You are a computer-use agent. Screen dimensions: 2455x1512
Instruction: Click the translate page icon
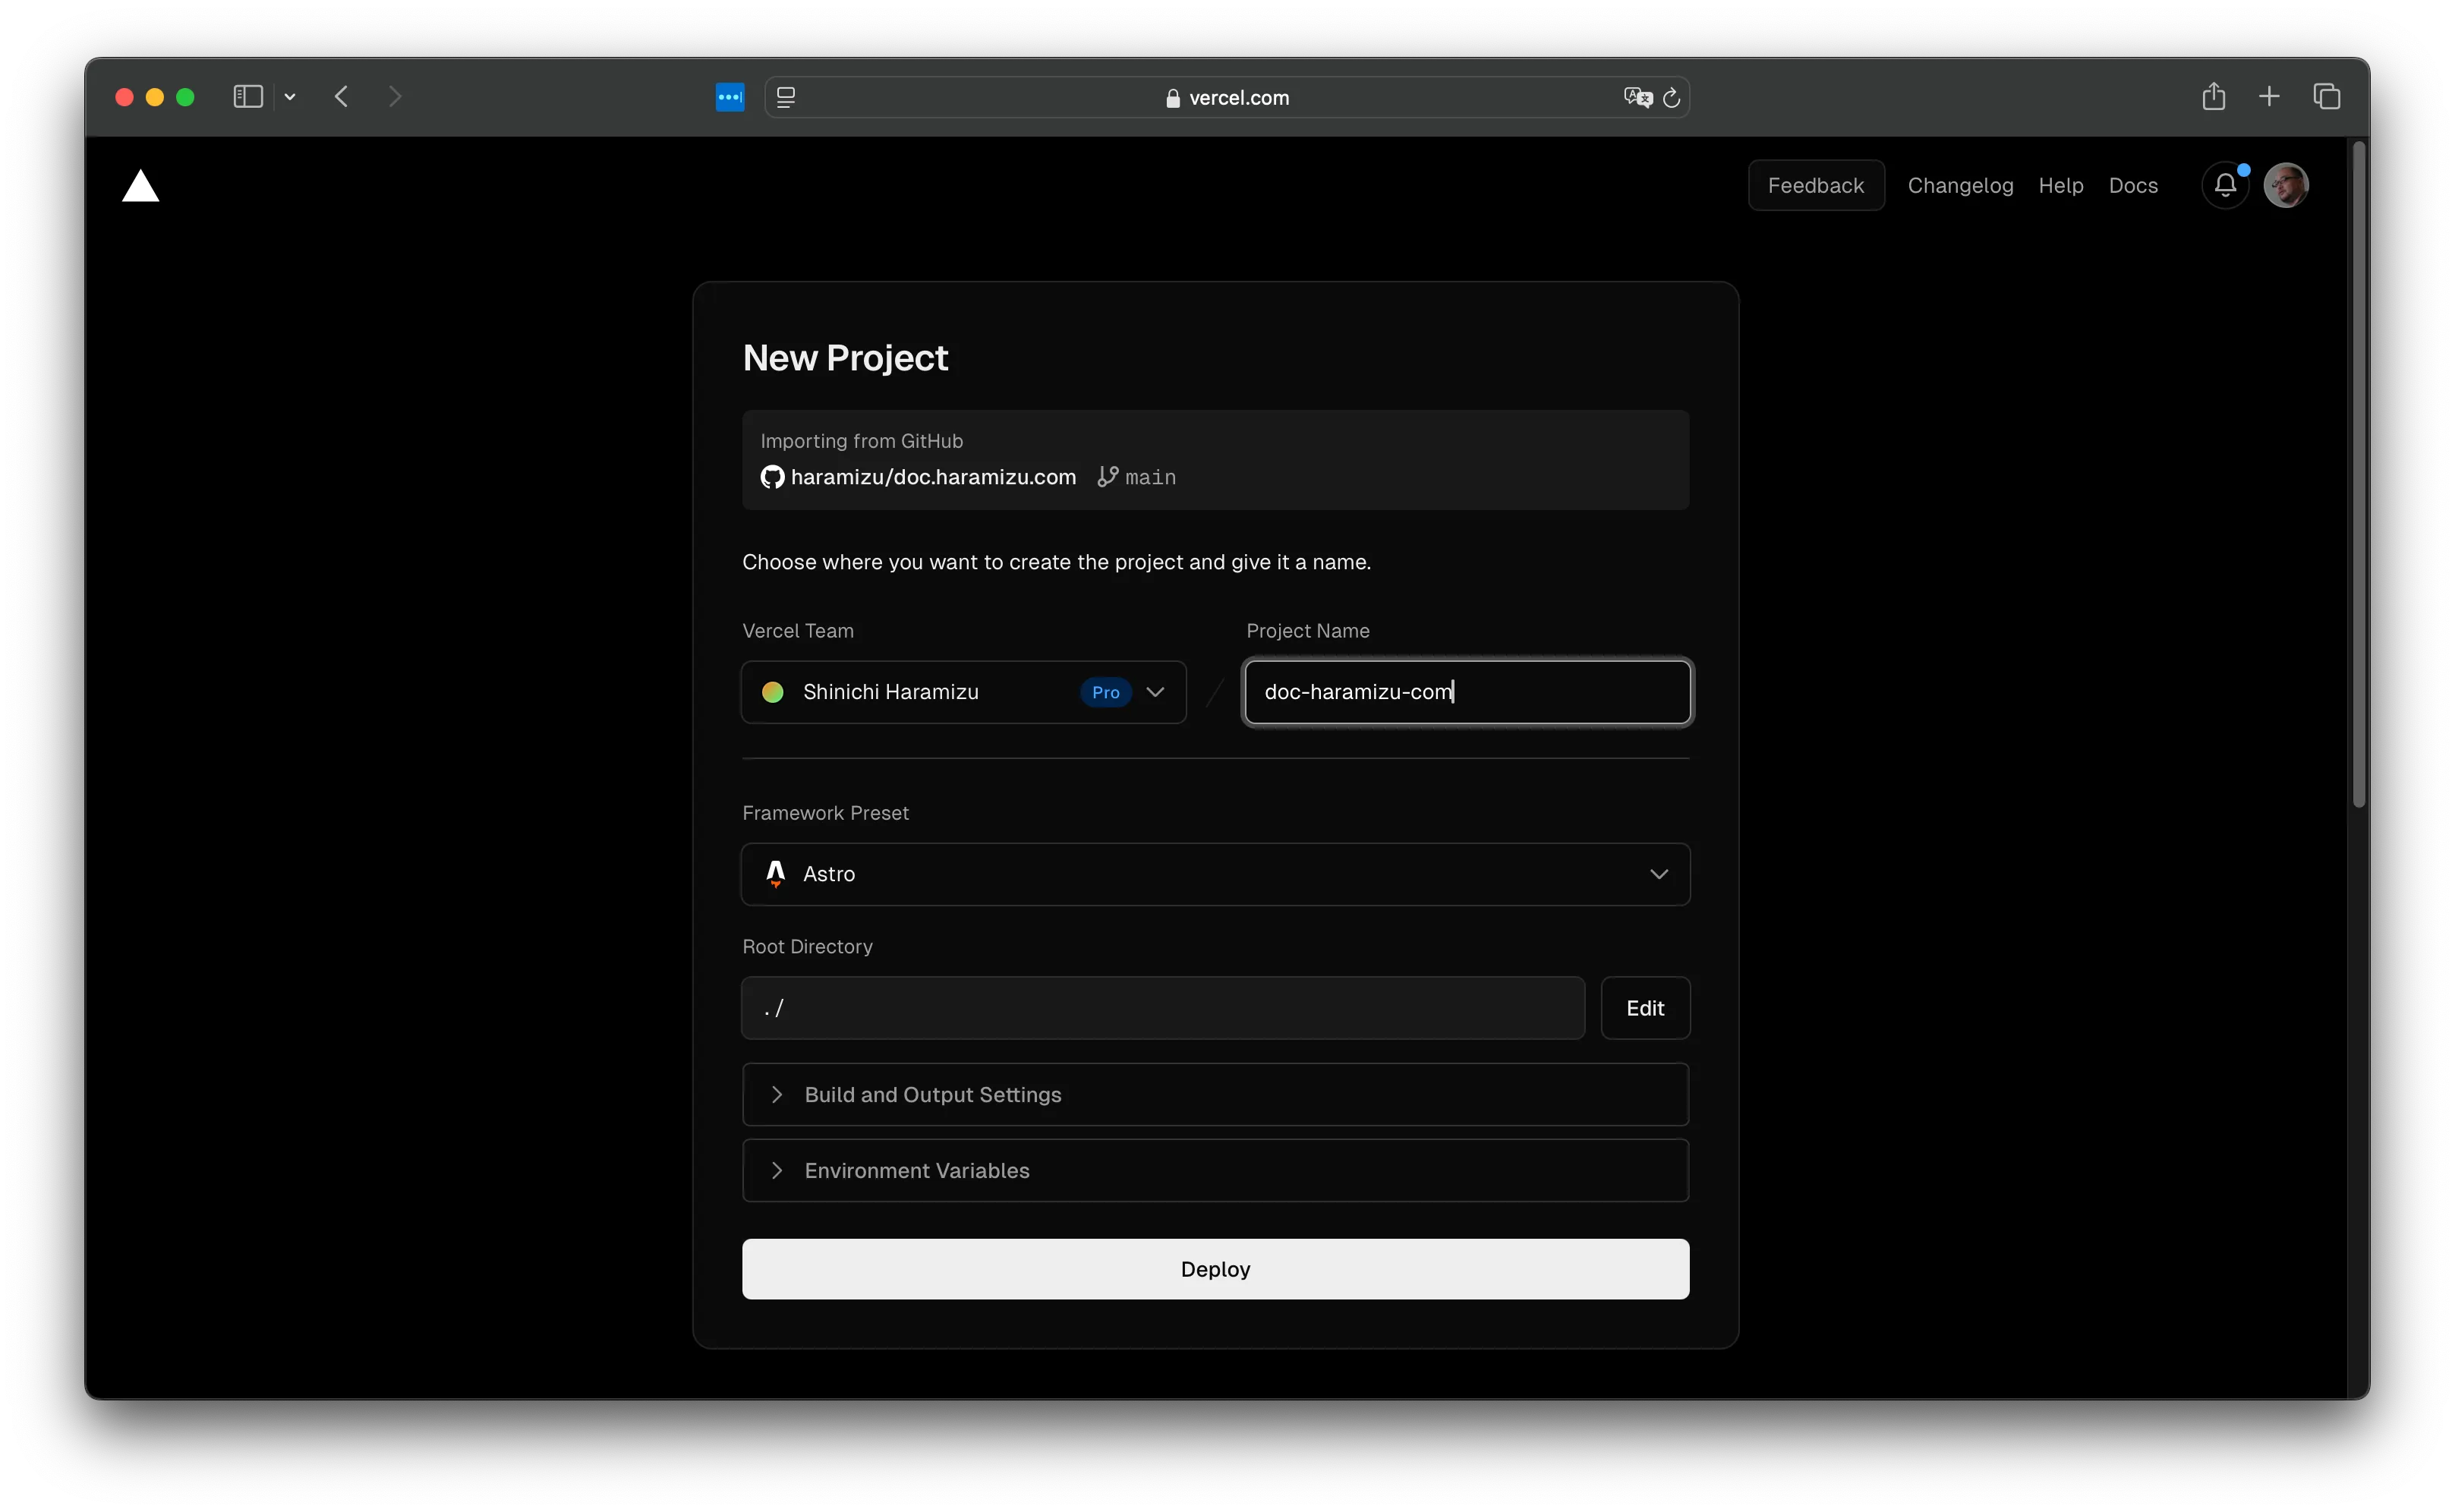click(1638, 97)
